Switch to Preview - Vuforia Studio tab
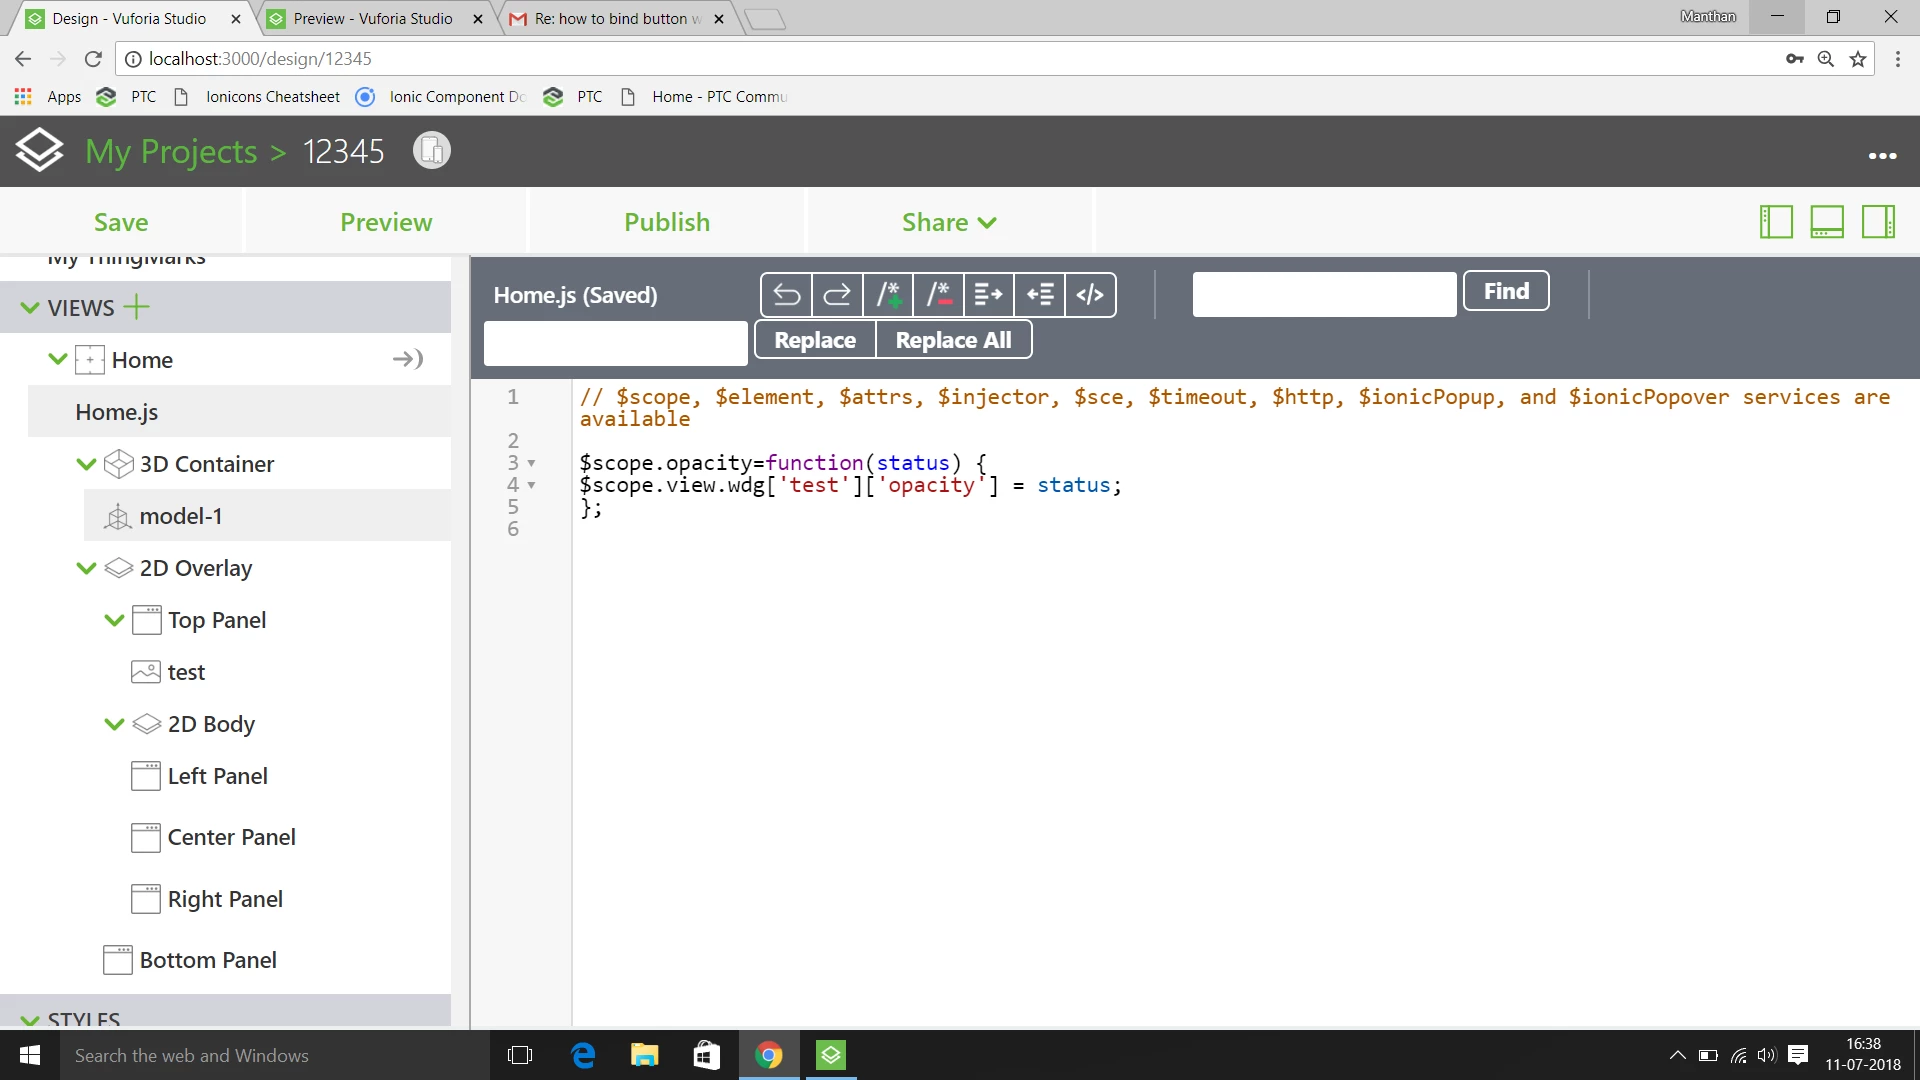 (373, 18)
